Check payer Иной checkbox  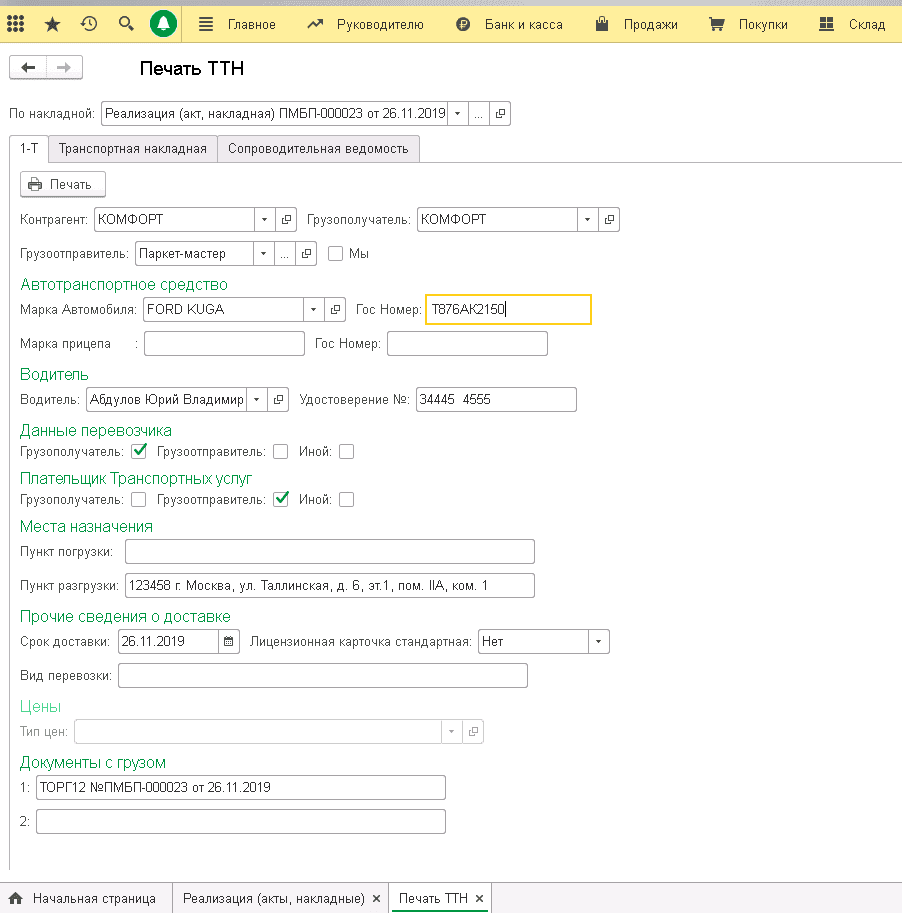click(346, 500)
